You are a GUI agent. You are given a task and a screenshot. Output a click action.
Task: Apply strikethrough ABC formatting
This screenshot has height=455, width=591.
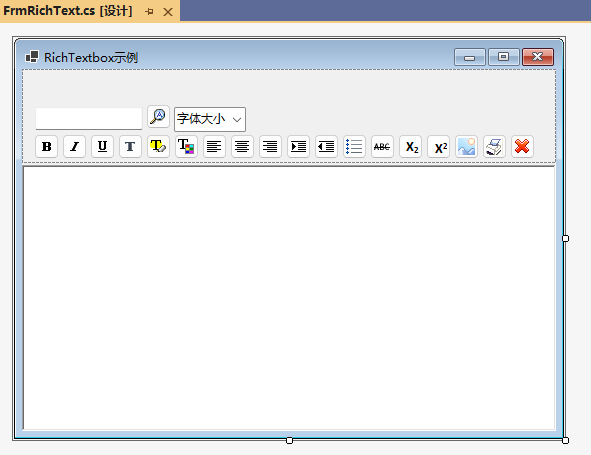pos(382,147)
